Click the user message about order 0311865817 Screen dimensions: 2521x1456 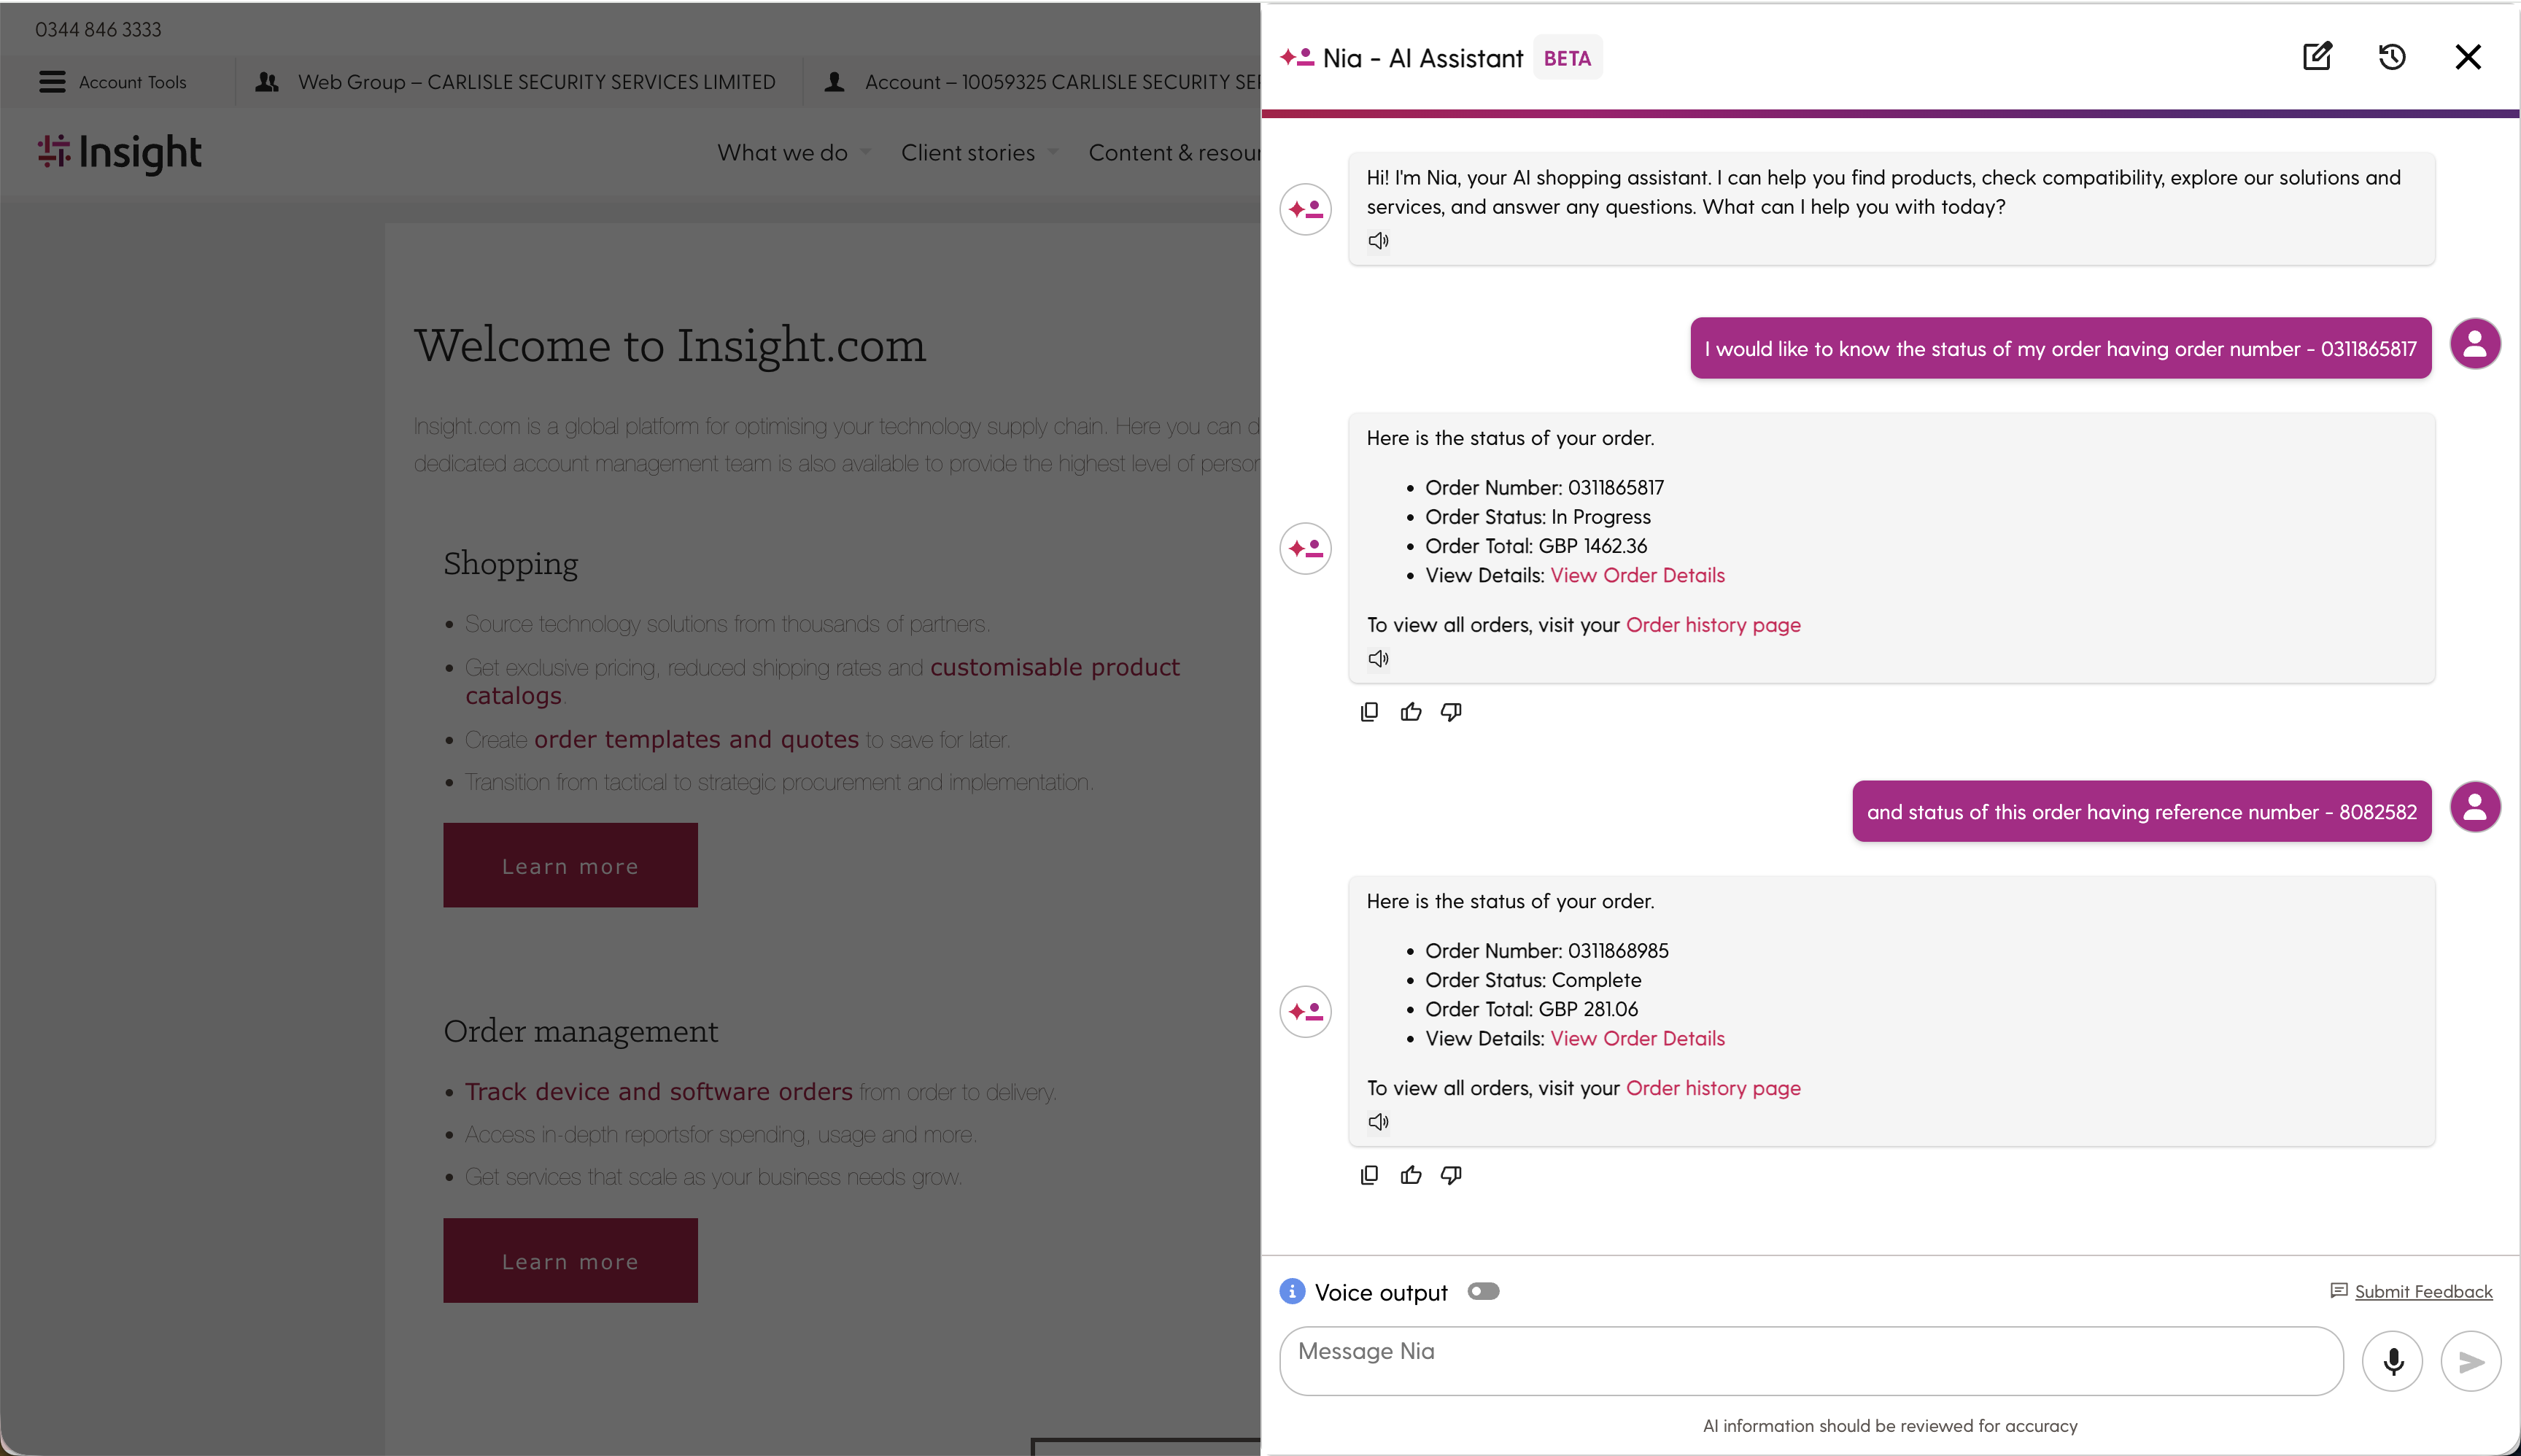(2060, 348)
